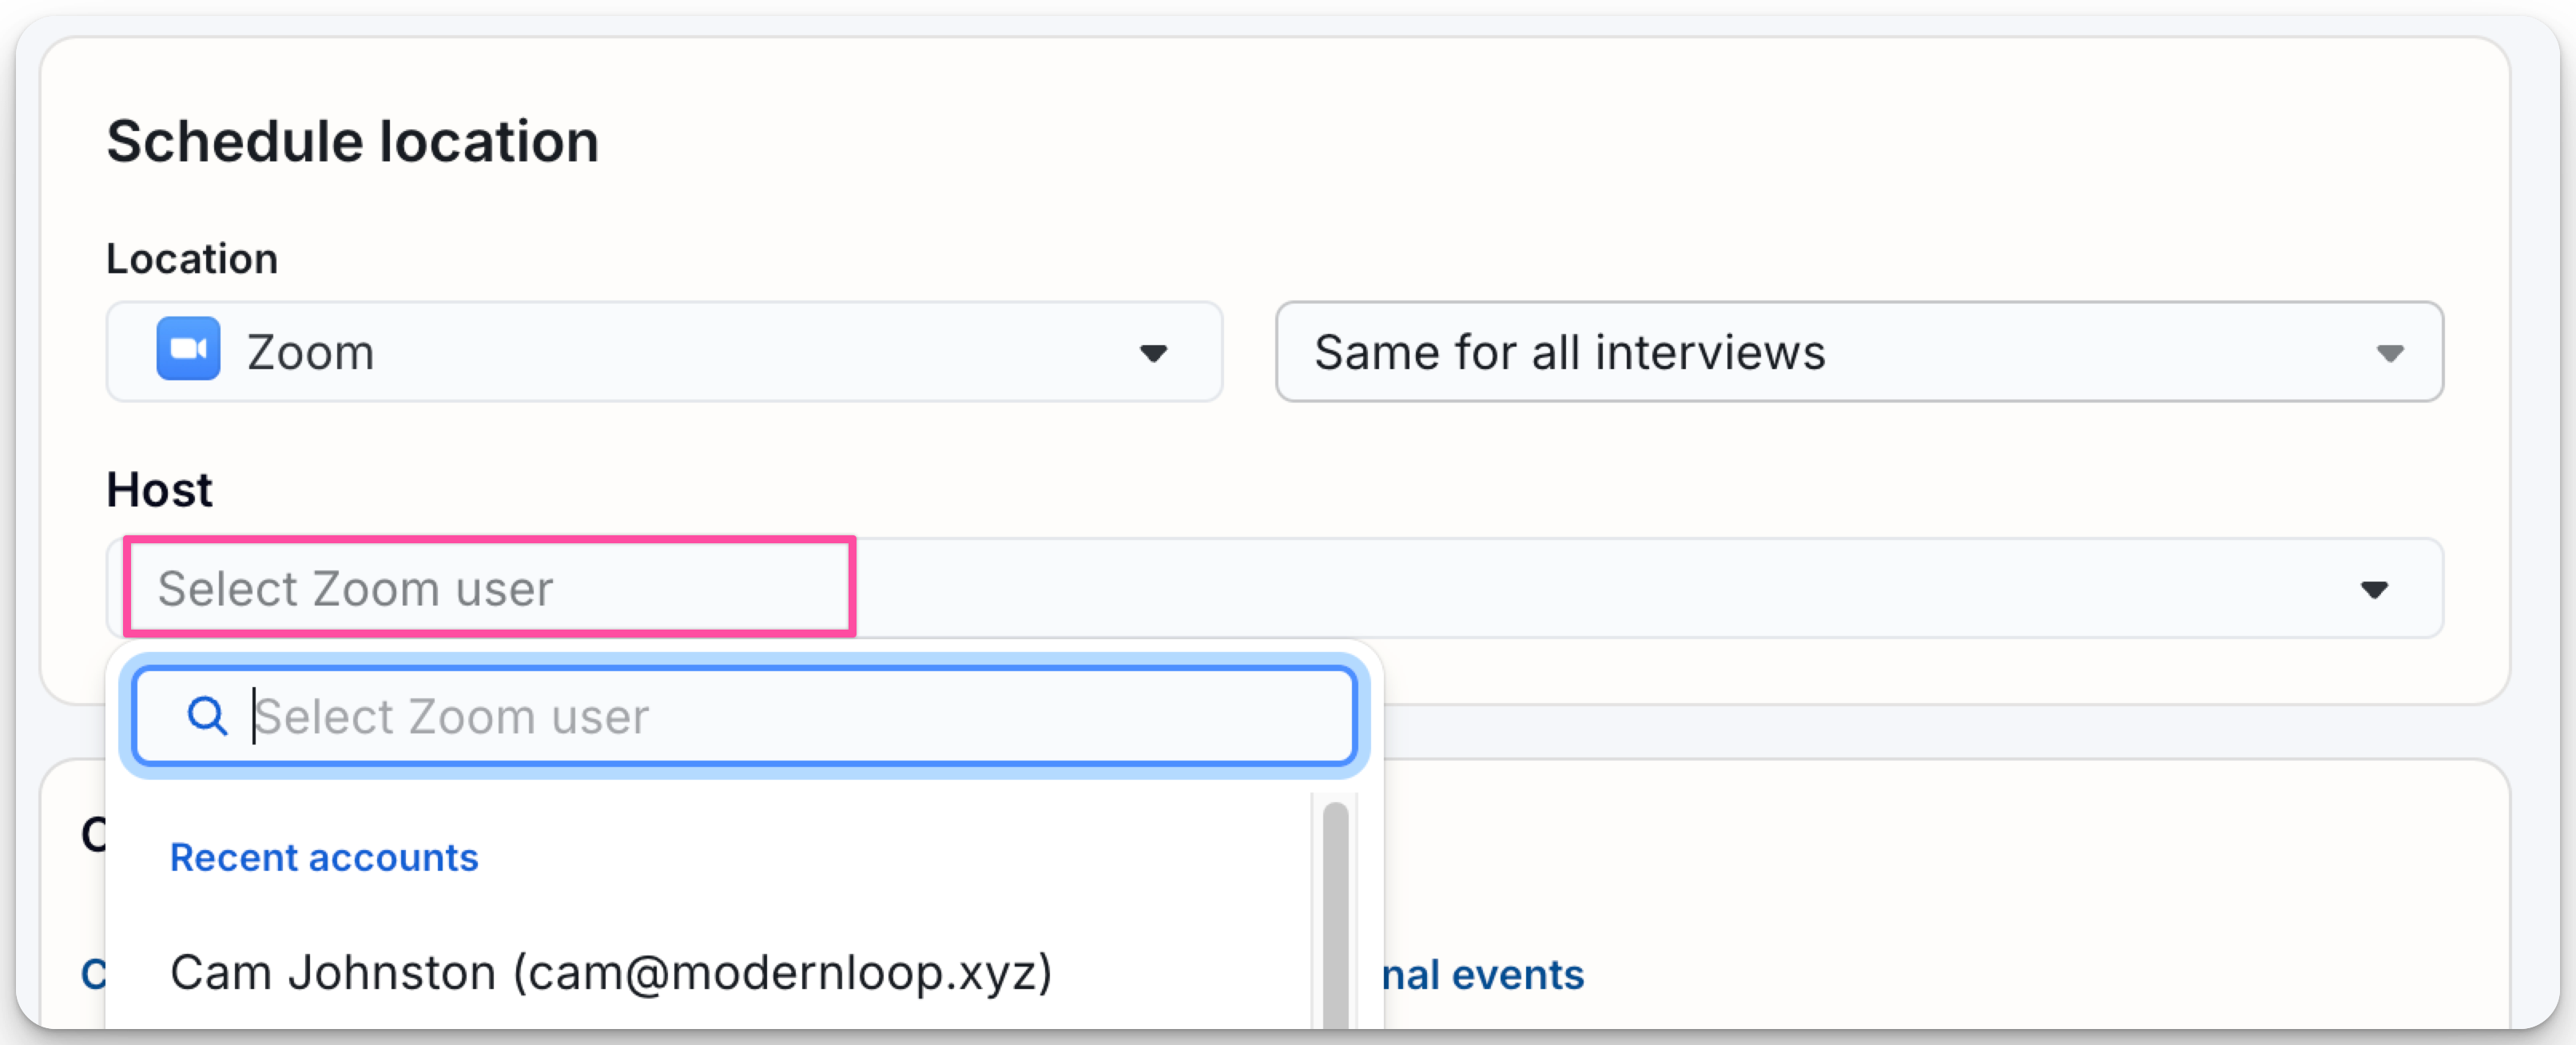This screenshot has width=2576, height=1045.
Task: Click the blue Zoom camera icon
Action: [x=188, y=349]
